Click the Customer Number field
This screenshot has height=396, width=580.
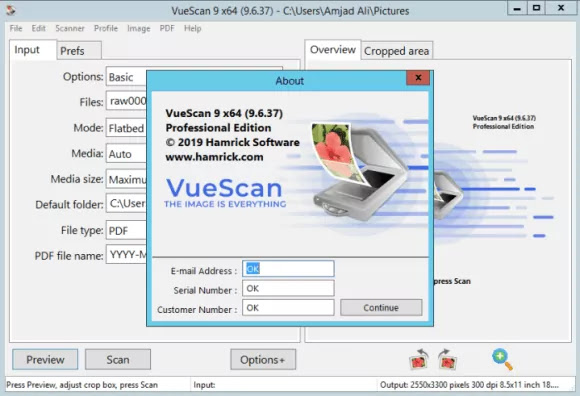pyautogui.click(x=288, y=308)
